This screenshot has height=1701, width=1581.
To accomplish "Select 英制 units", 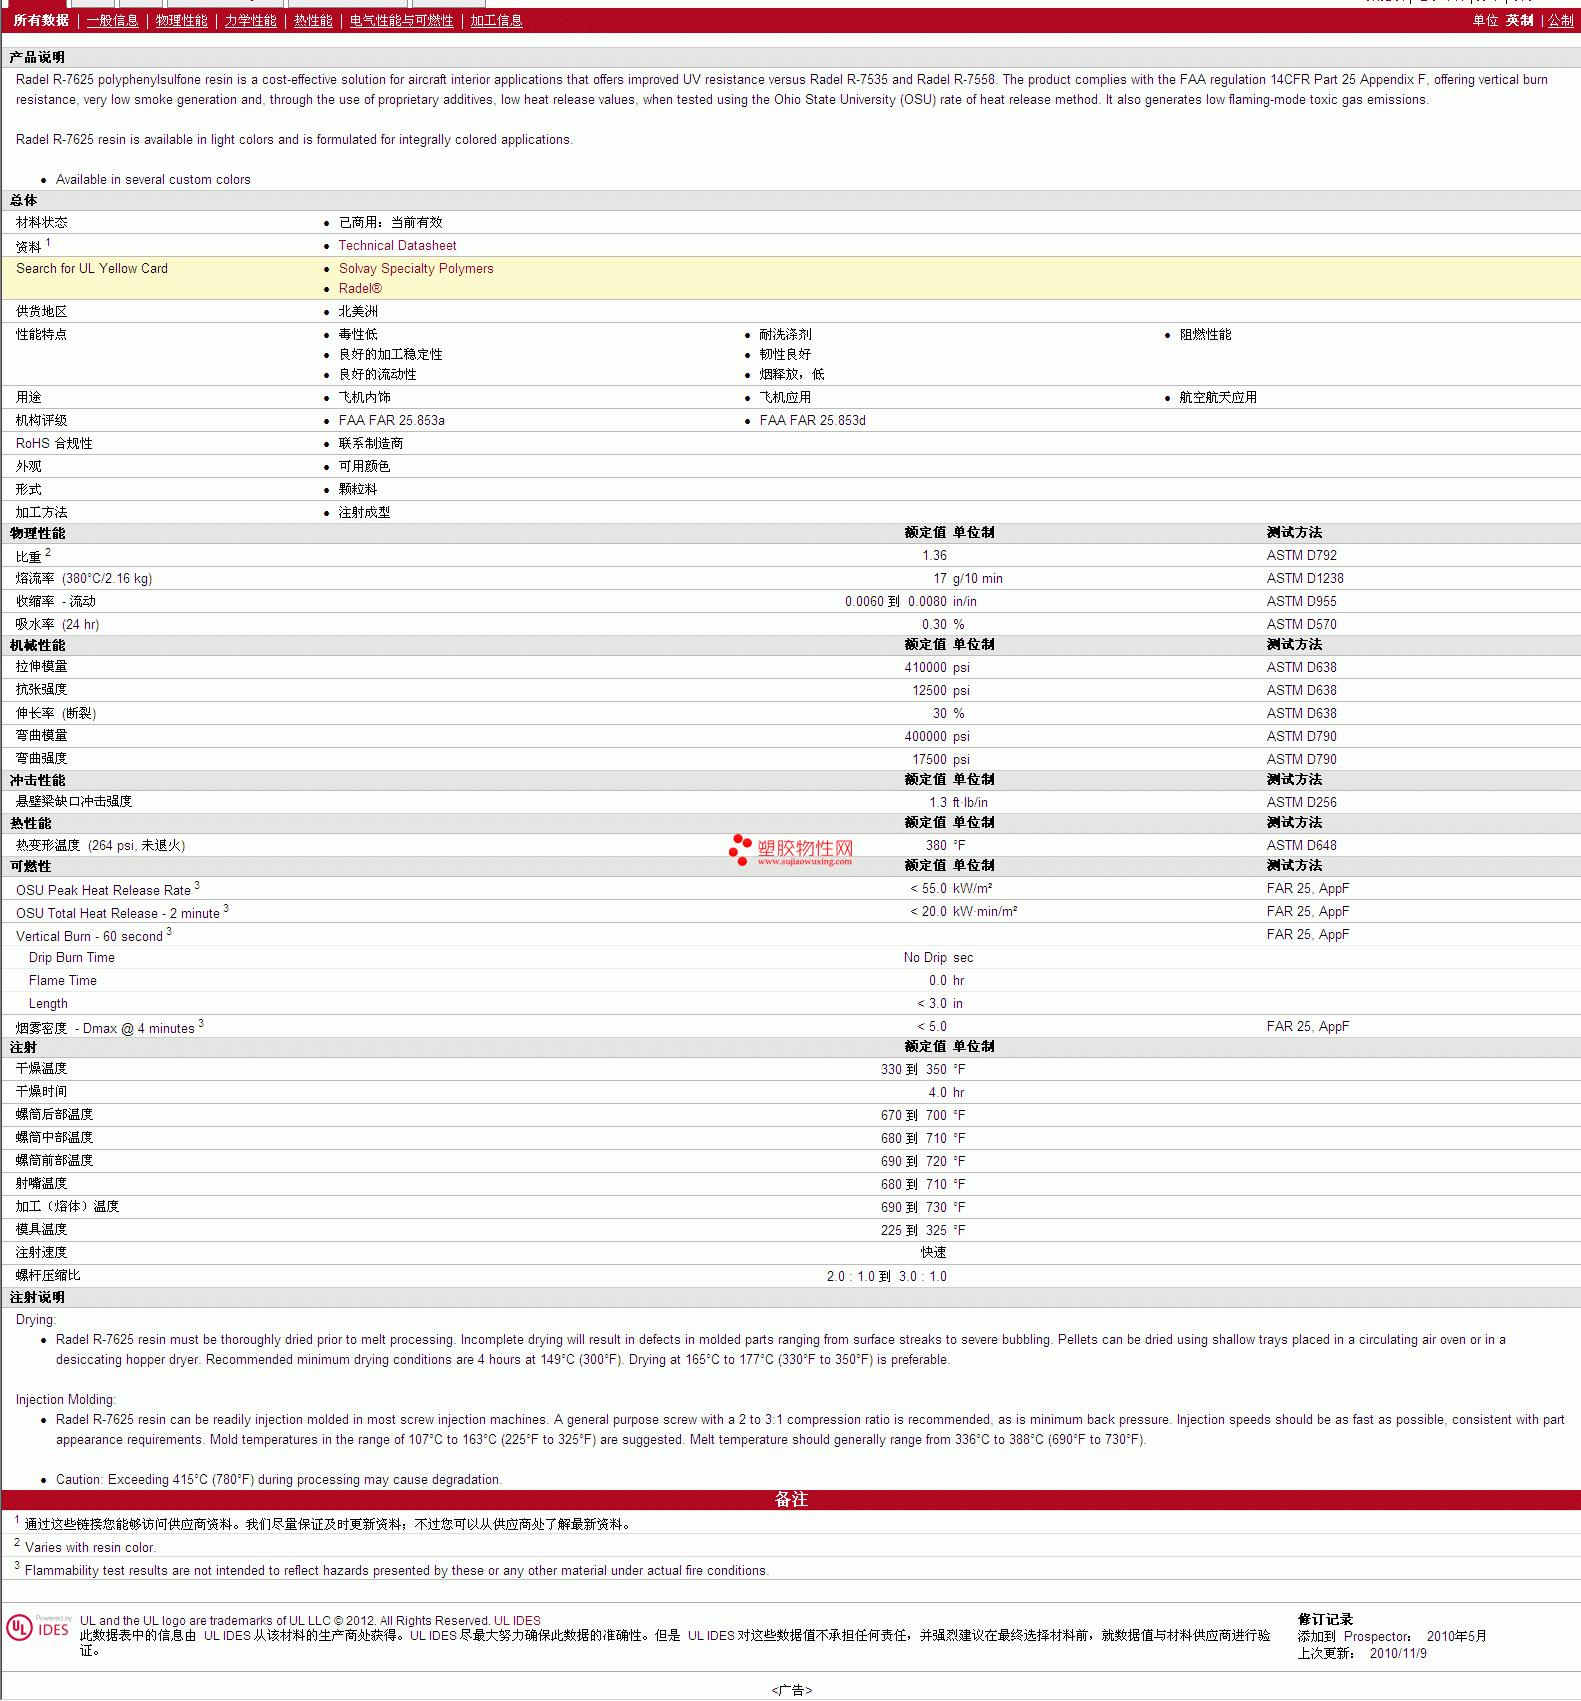I will coord(1519,20).
